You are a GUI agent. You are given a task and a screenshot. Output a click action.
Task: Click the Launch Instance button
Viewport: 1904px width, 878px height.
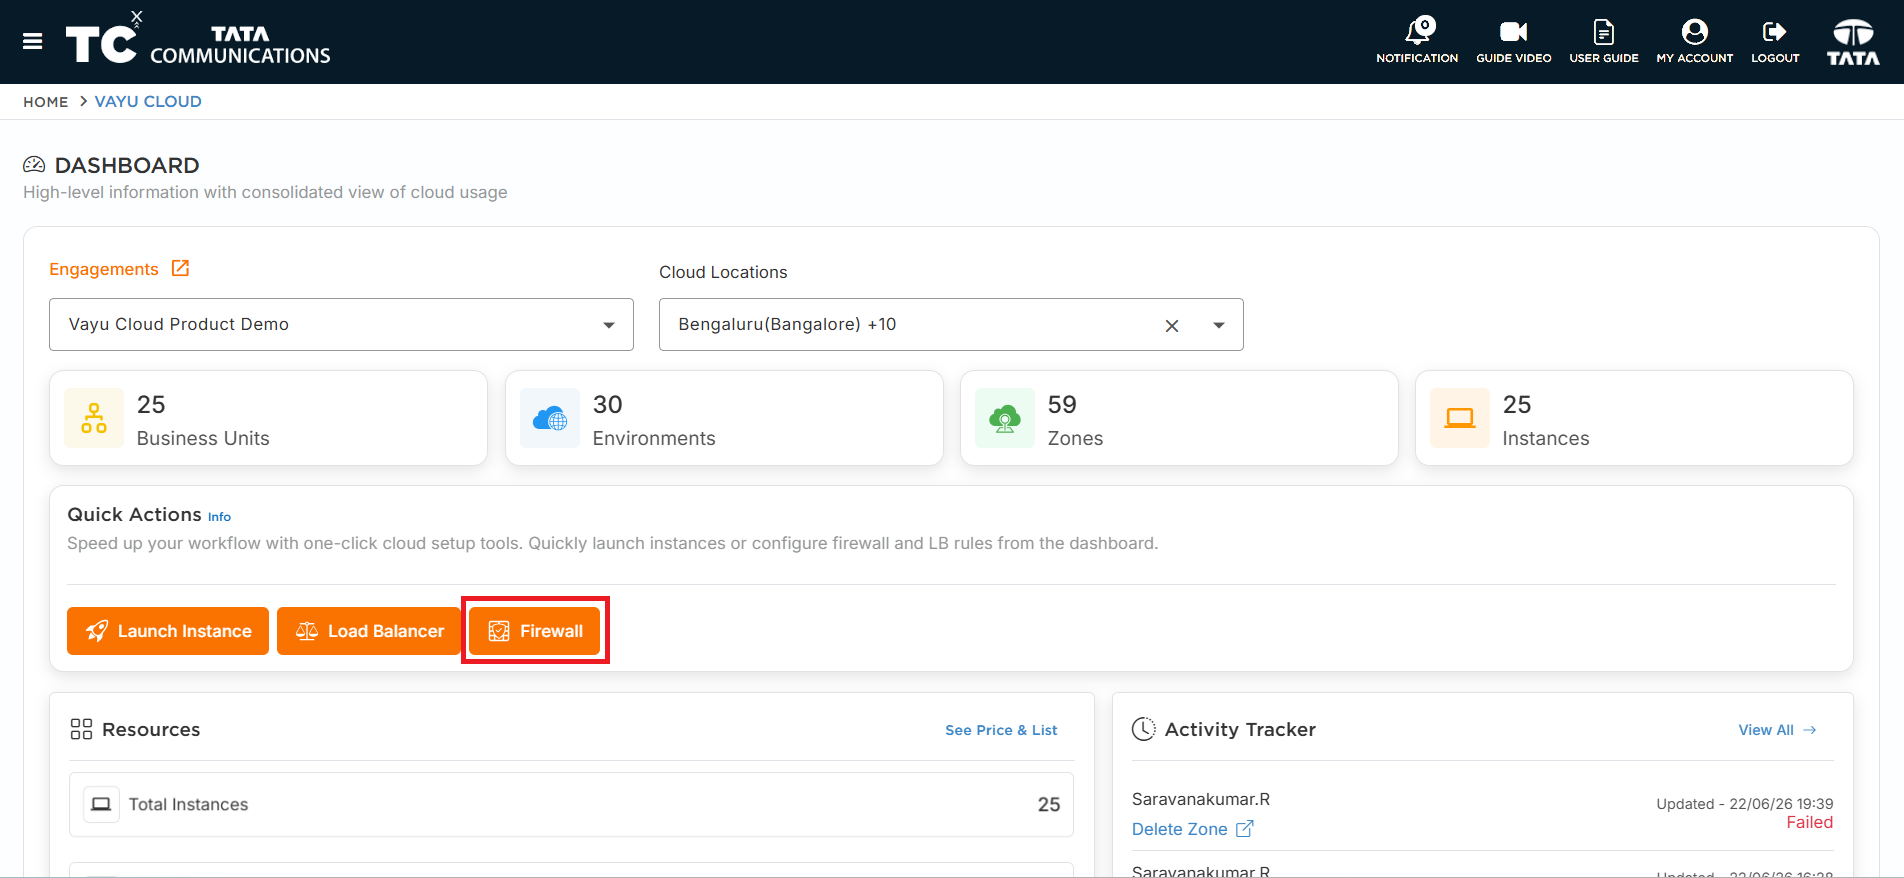(x=168, y=631)
